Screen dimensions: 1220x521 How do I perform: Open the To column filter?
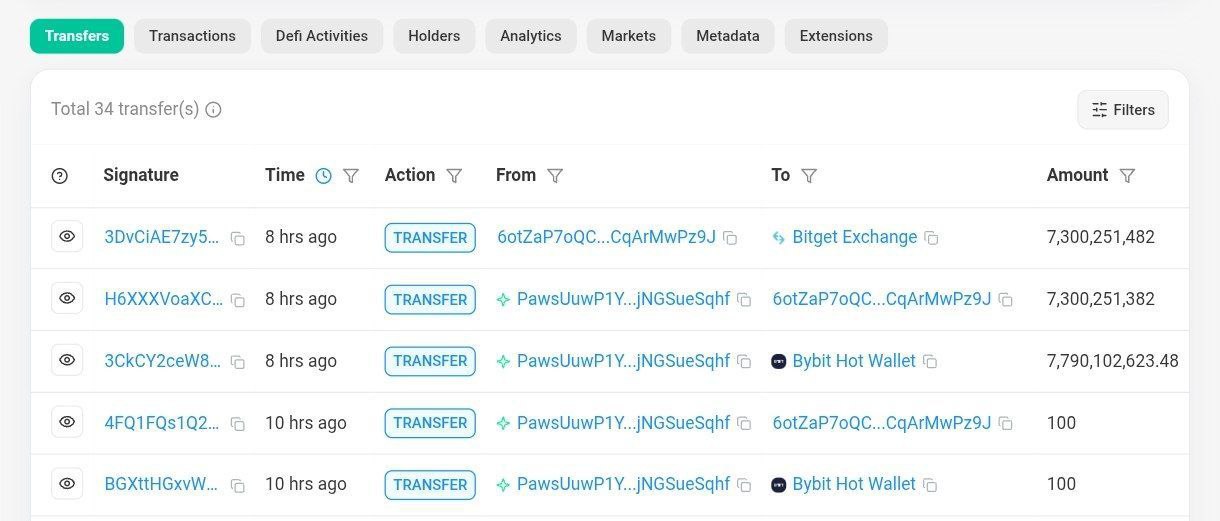point(809,176)
